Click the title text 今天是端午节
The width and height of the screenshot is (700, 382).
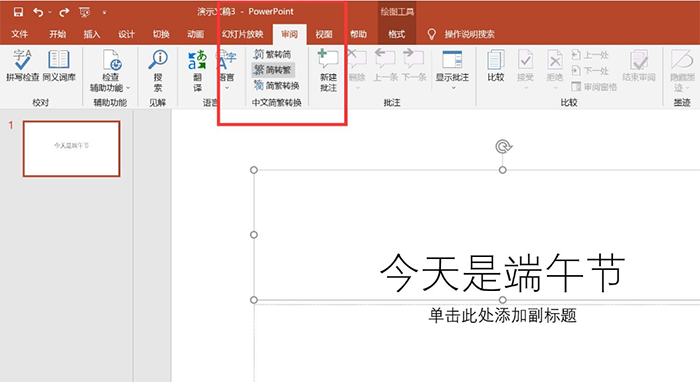pos(502,272)
